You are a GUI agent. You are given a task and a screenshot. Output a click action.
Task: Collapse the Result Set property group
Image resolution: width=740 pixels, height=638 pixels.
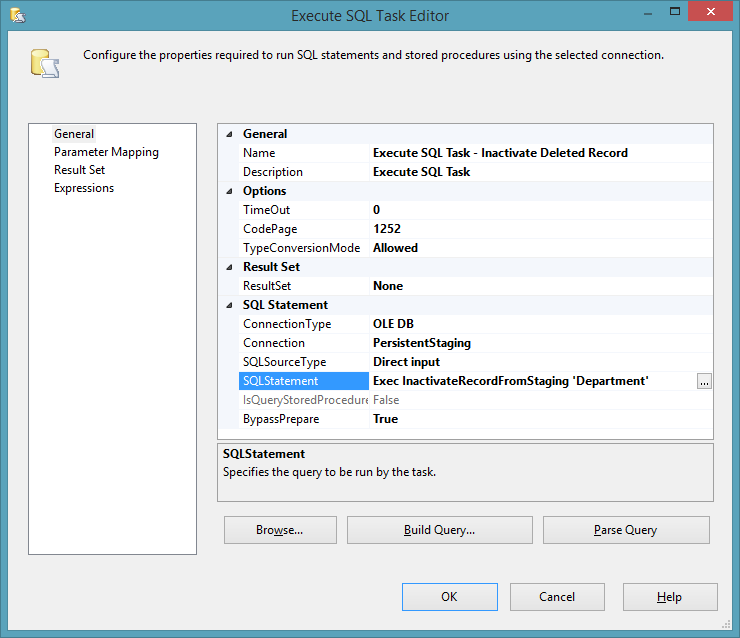pos(229,267)
